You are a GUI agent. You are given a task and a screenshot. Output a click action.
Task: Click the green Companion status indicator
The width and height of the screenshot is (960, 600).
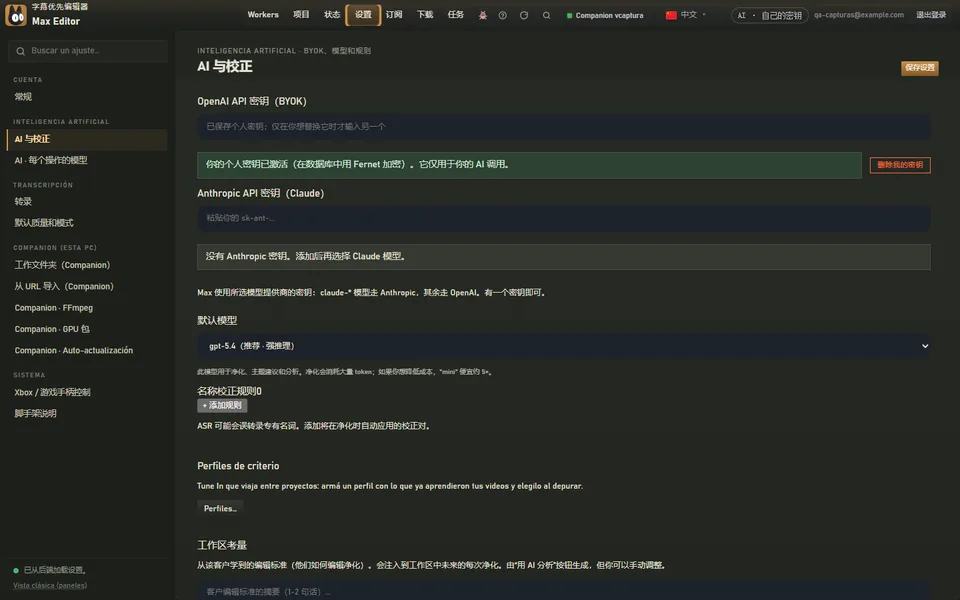pyautogui.click(x=569, y=16)
